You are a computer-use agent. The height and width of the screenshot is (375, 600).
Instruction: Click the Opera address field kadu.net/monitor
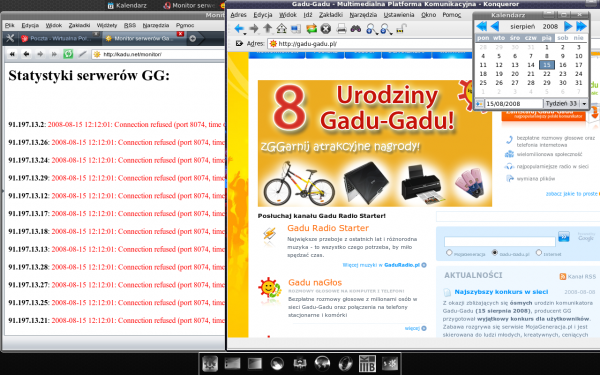158,54
